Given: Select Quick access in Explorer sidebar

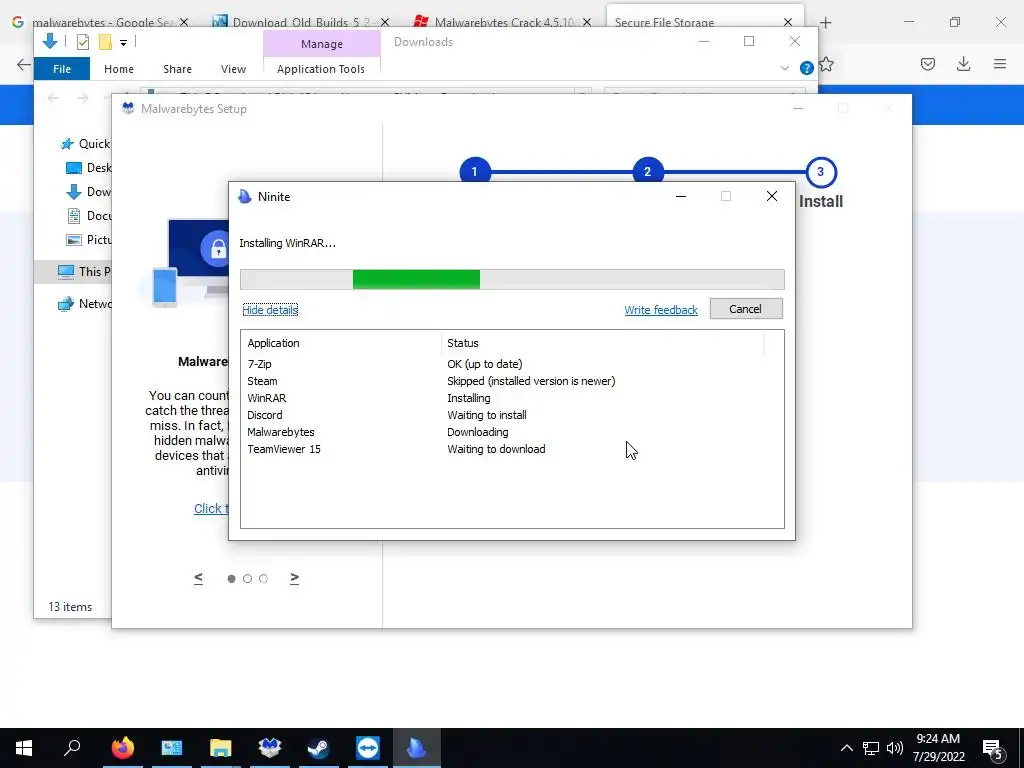Looking at the screenshot, I should click(x=85, y=144).
